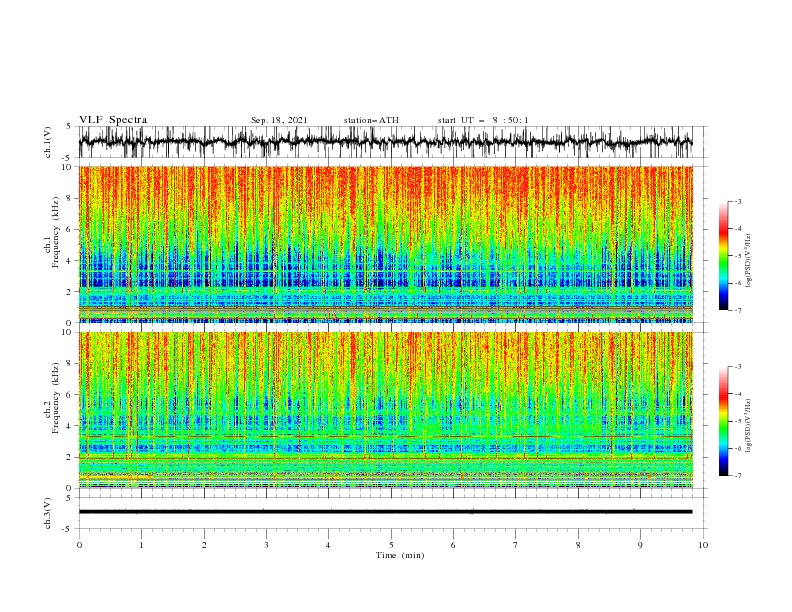Click the 'ch.3(V)' axis label
This screenshot has width=792, height=612.
point(48,513)
